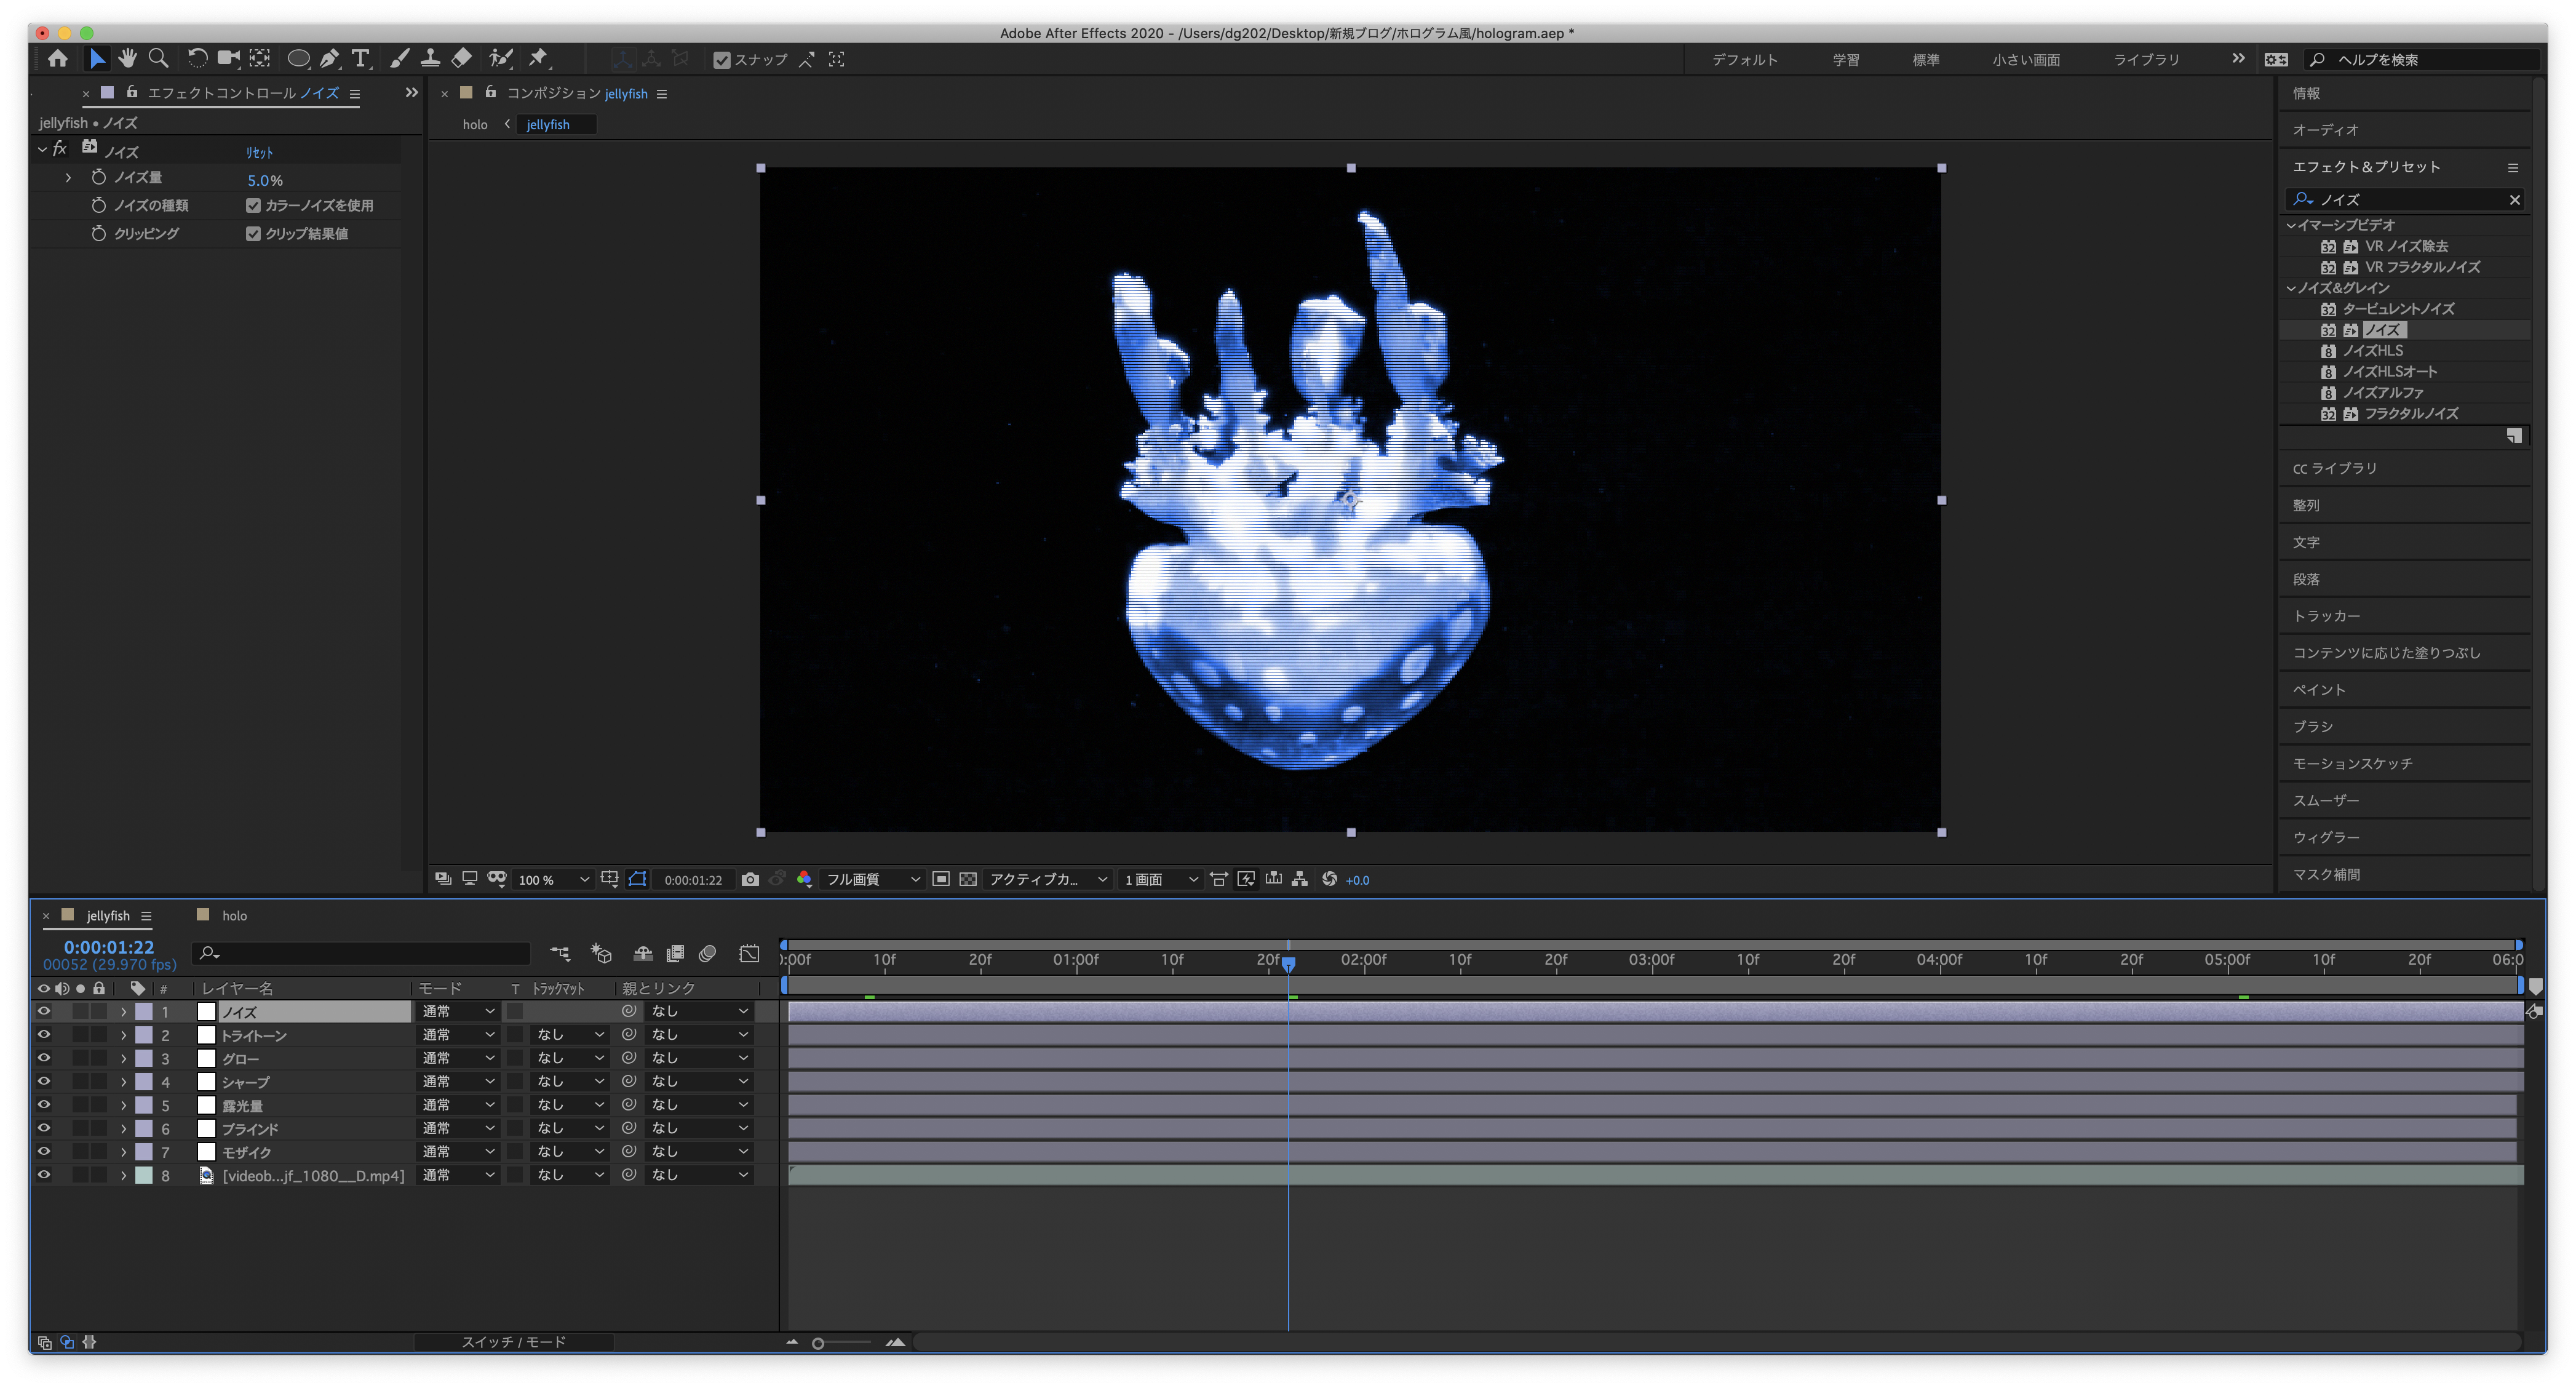Expand the ノイズ量 property triangle
2576x1388 pixels.
click(68, 177)
